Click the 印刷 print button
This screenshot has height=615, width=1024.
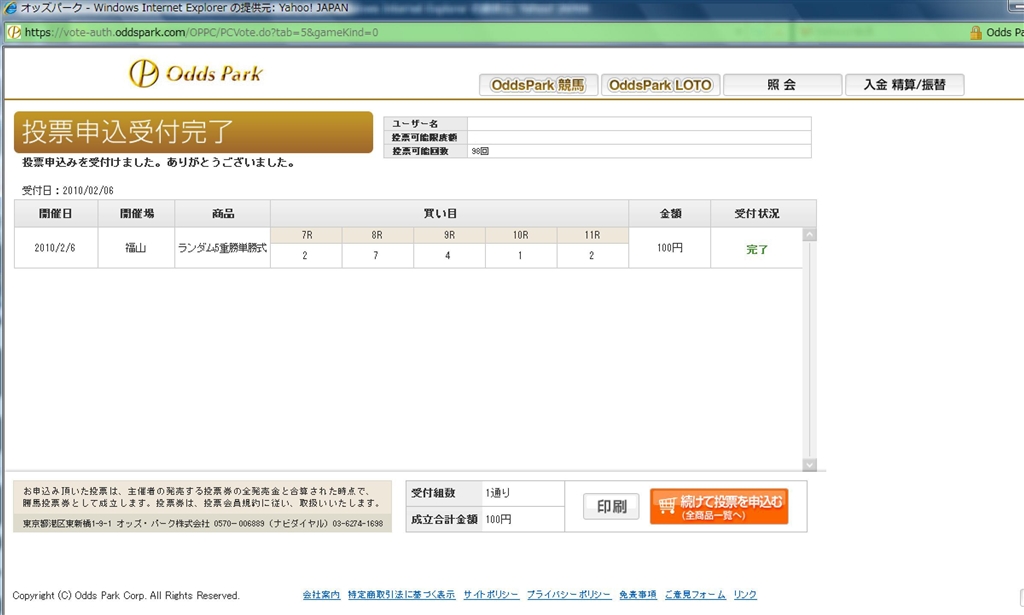click(611, 507)
